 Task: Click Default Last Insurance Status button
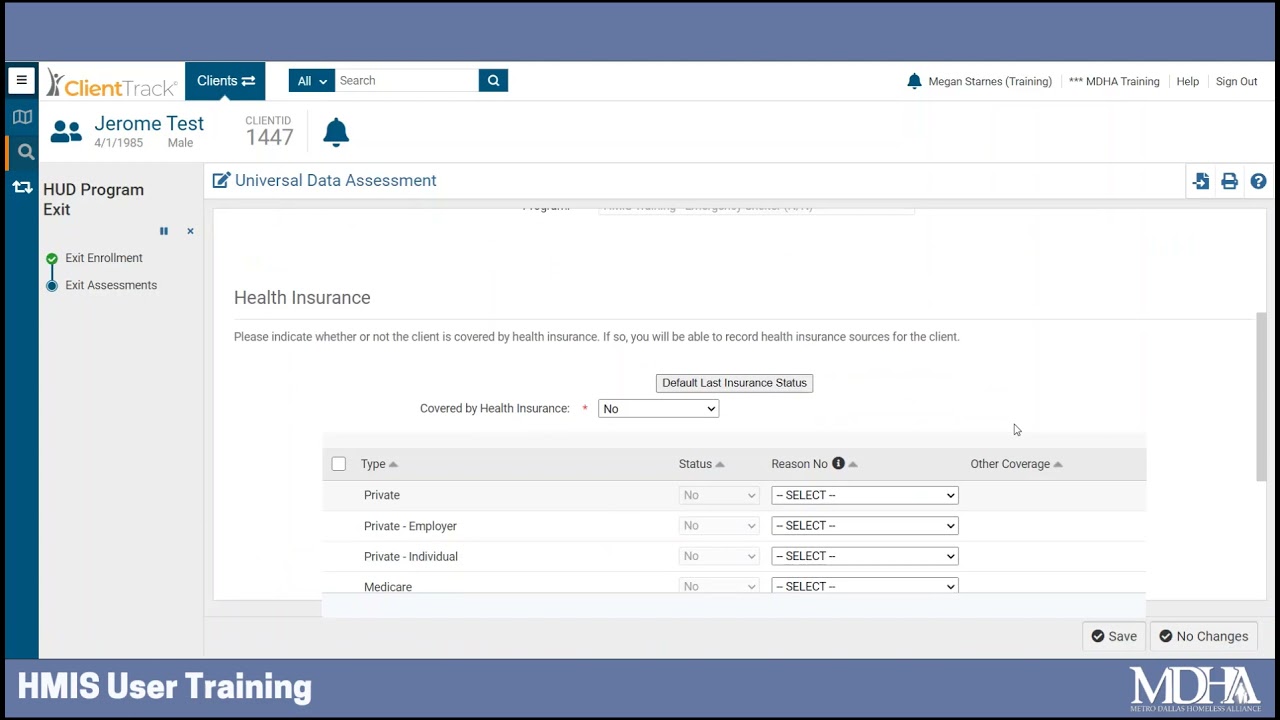click(x=734, y=383)
